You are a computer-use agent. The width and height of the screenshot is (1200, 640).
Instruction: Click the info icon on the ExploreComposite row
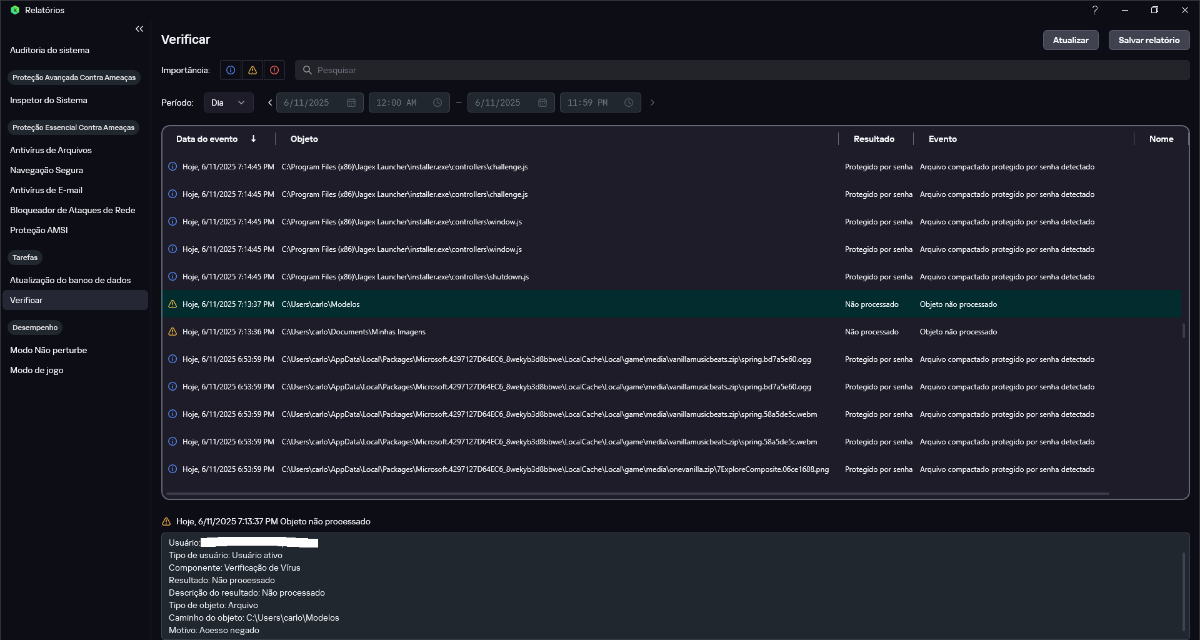(x=172, y=469)
